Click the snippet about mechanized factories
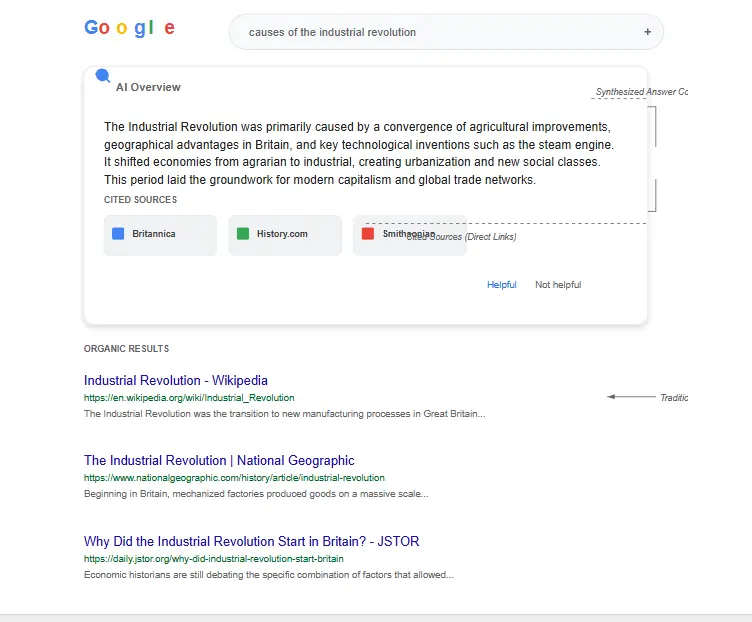The width and height of the screenshot is (752, 622). coord(256,494)
